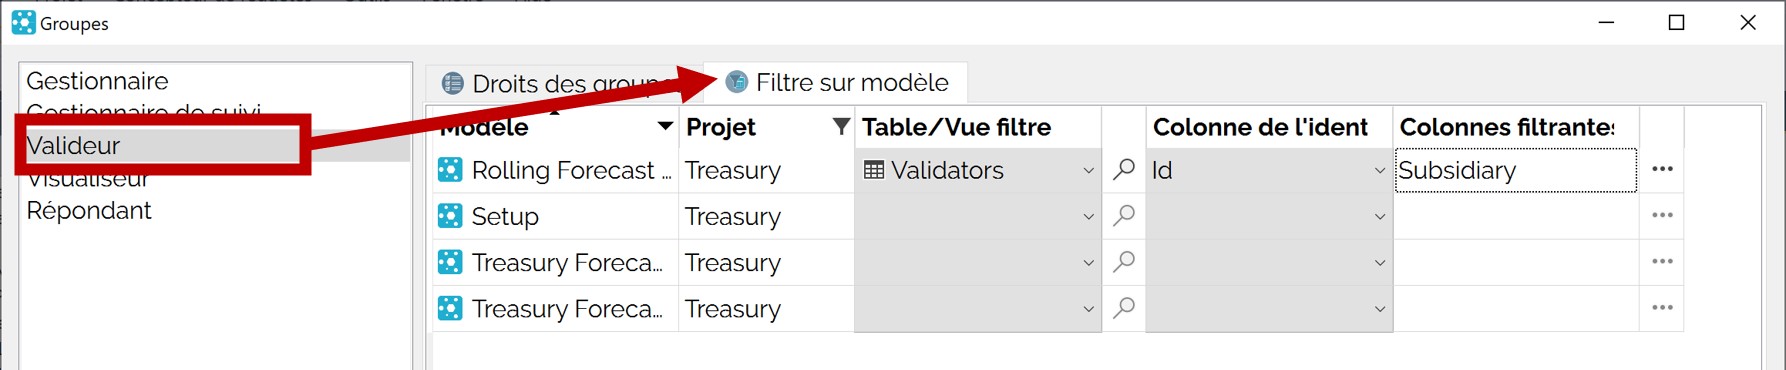This screenshot has width=1786, height=370.
Task: Open the ellipsis menu beside Subsidiary
Action: tap(1662, 169)
